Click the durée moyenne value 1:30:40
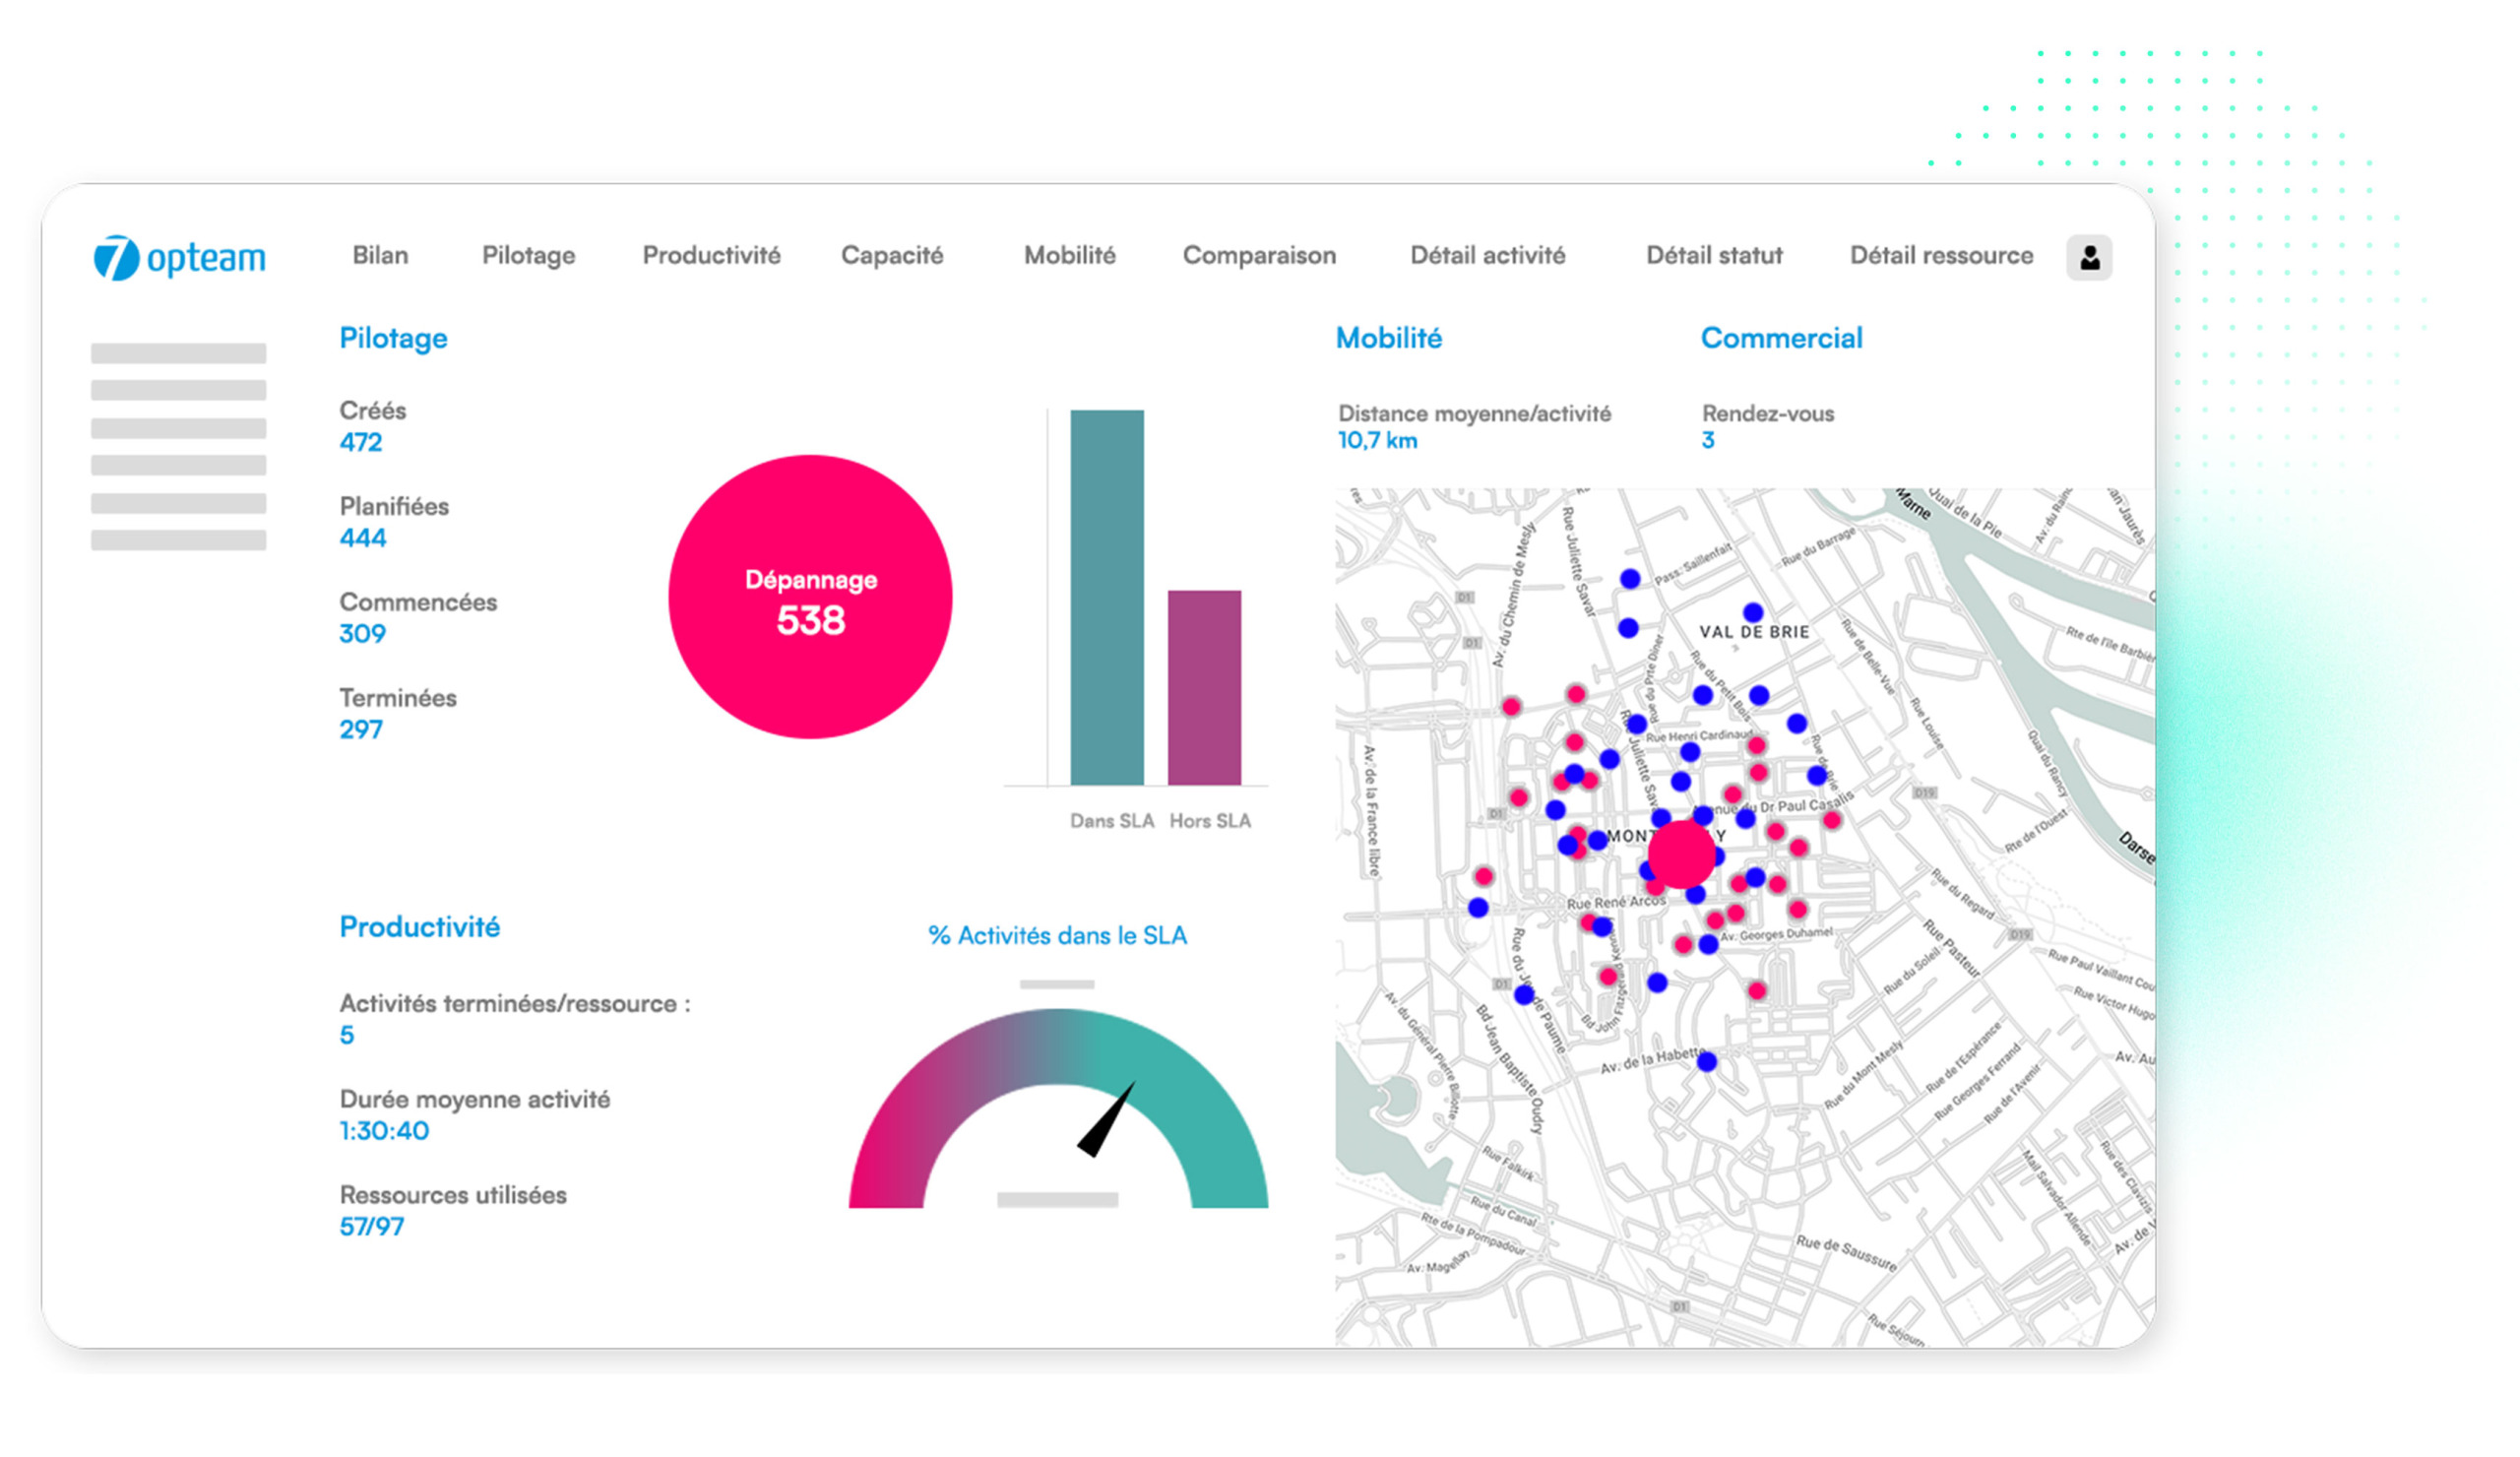The height and width of the screenshot is (1457, 2520). point(384,1131)
